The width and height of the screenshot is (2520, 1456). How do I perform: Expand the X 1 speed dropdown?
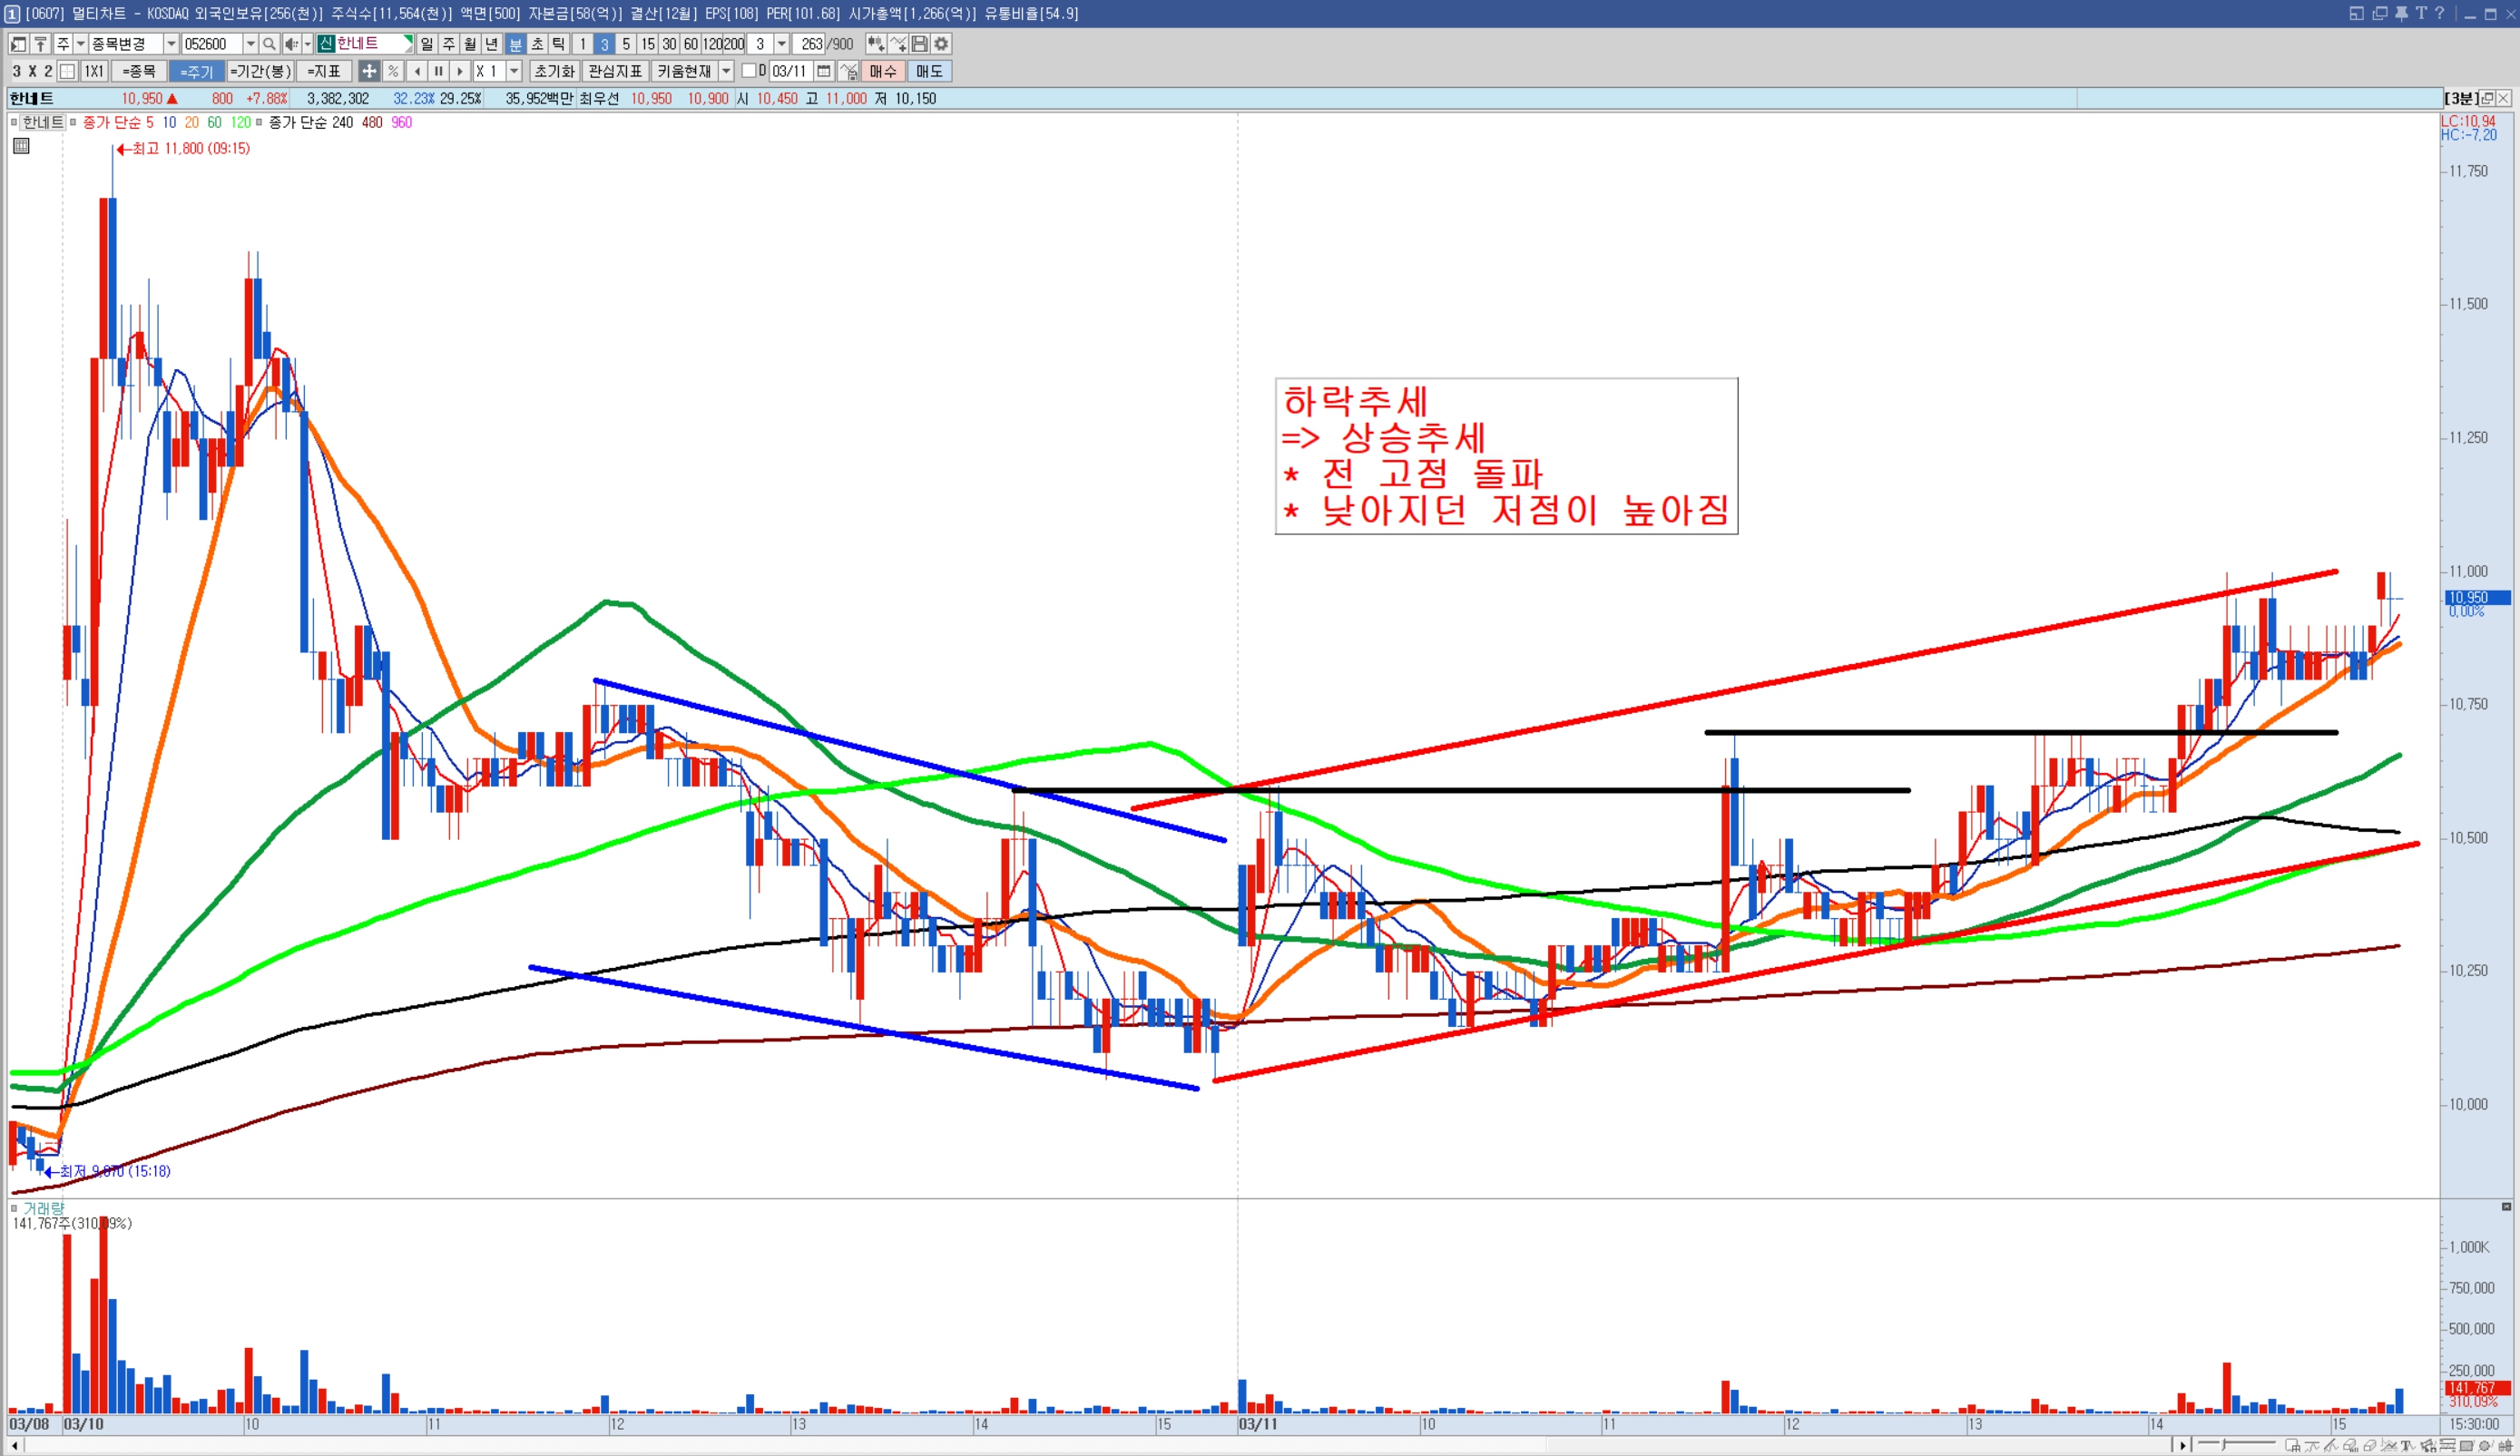(x=514, y=71)
